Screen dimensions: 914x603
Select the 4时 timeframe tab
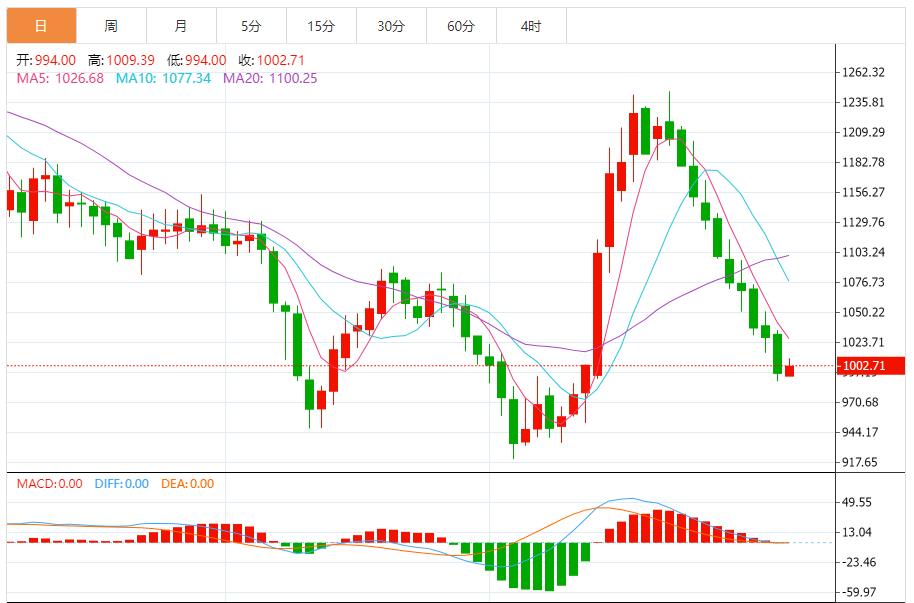[531, 26]
